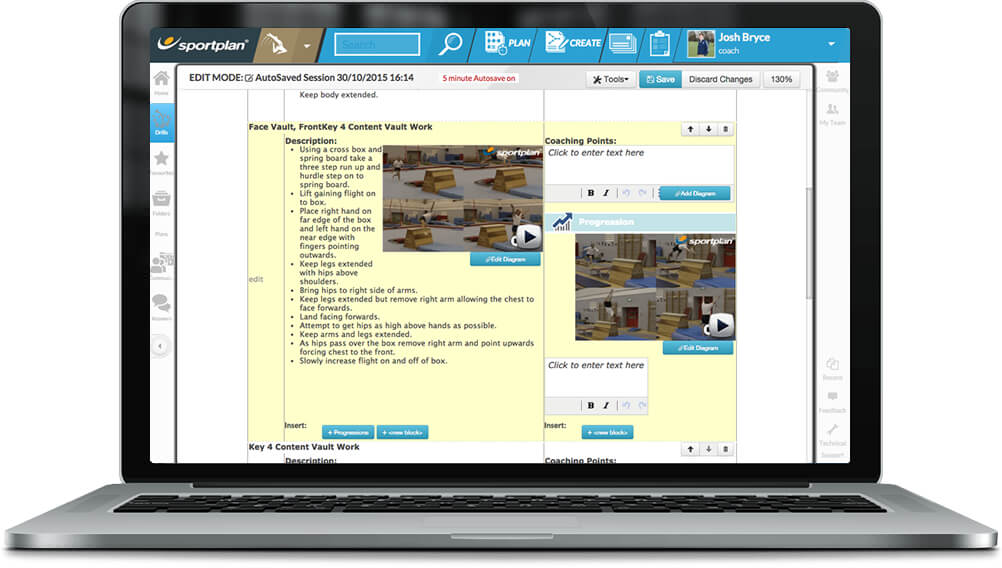The image size is (1002, 568).
Task: Open Favourites star in sidebar
Action: click(161, 161)
